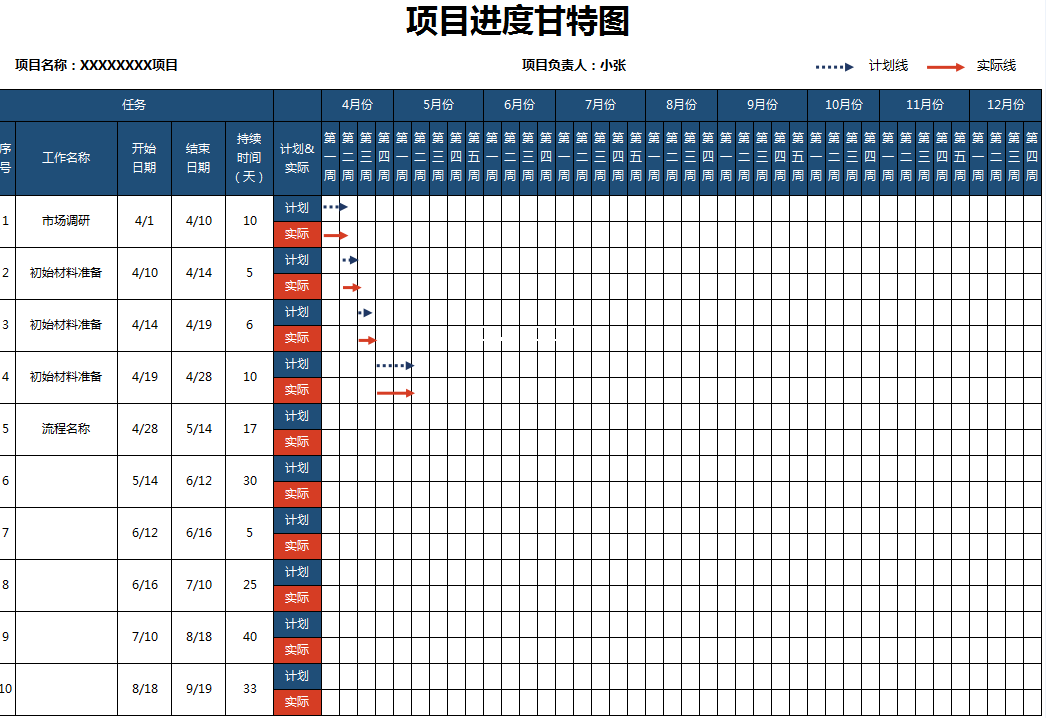Image resolution: width=1046 pixels, height=718 pixels.
Task: Select the dotted planned arrow for 市场调研
Action: coord(335,207)
